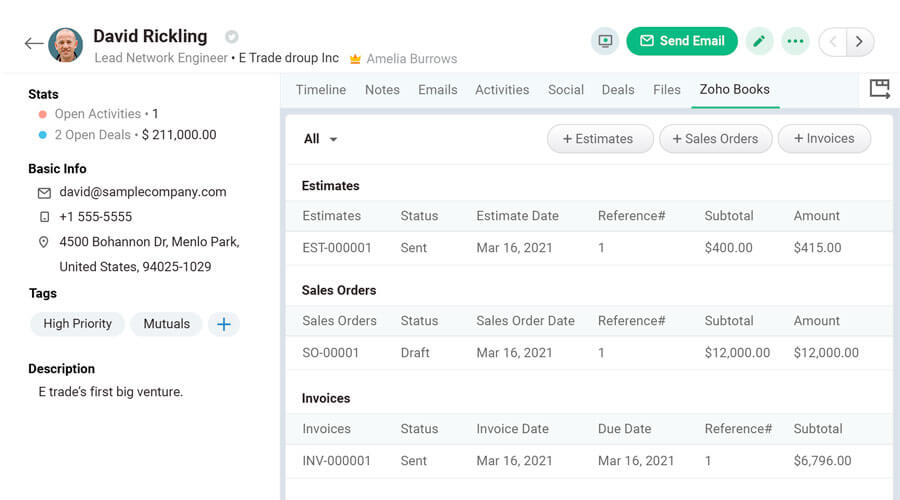Viewport: 900px width, 500px height.
Task: Select the Mutuals tag
Action: pyautogui.click(x=166, y=324)
